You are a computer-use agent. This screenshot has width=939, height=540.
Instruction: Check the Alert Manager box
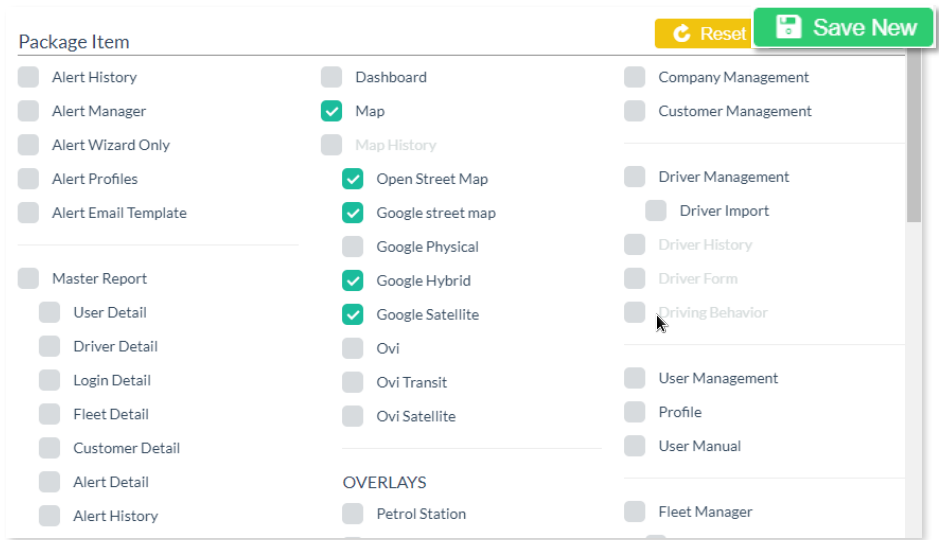pos(29,111)
